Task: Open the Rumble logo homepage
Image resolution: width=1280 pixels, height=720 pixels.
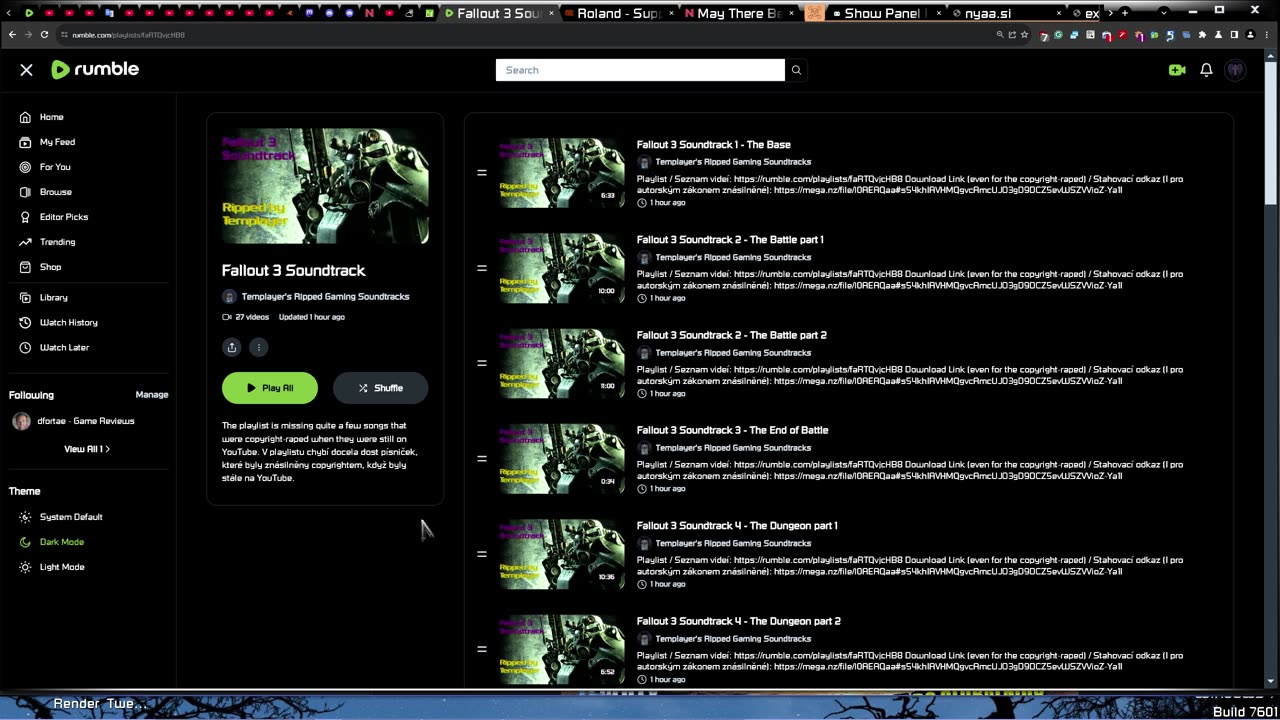Action: (x=95, y=69)
